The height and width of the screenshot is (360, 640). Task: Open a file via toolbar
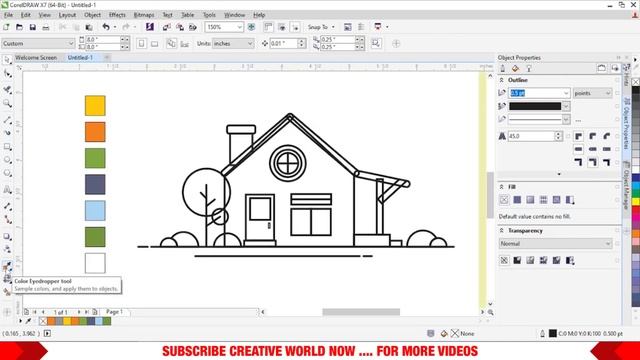pos(19,27)
